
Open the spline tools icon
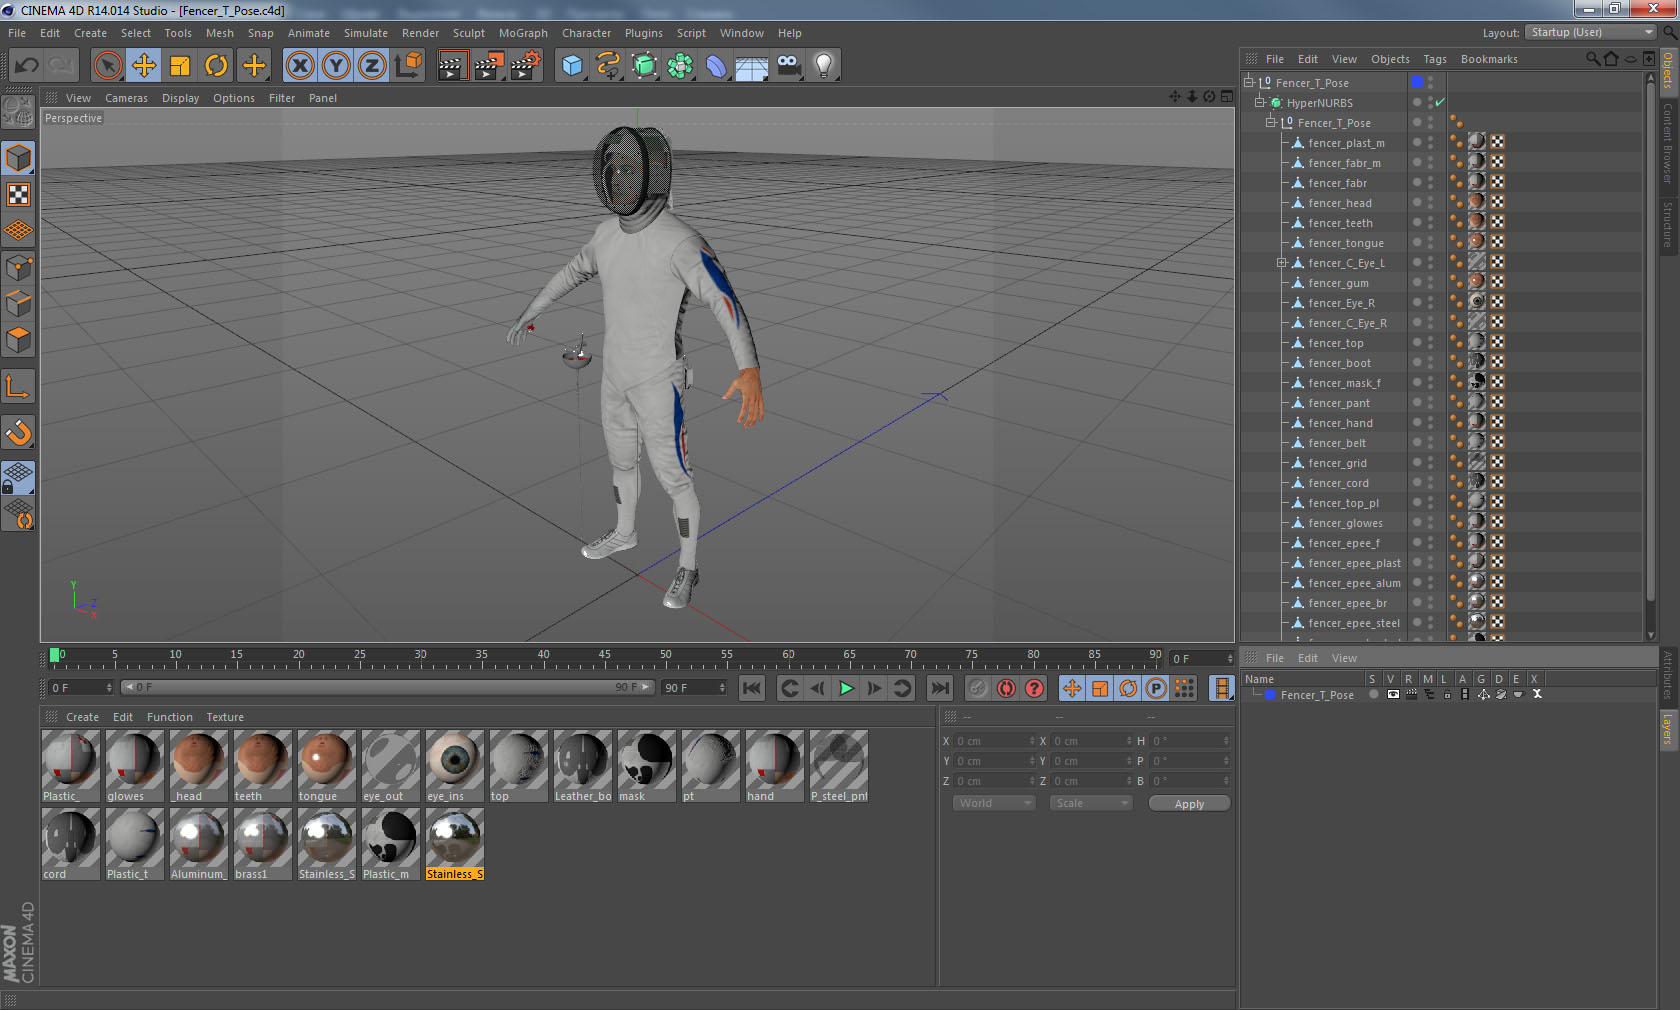pos(608,66)
